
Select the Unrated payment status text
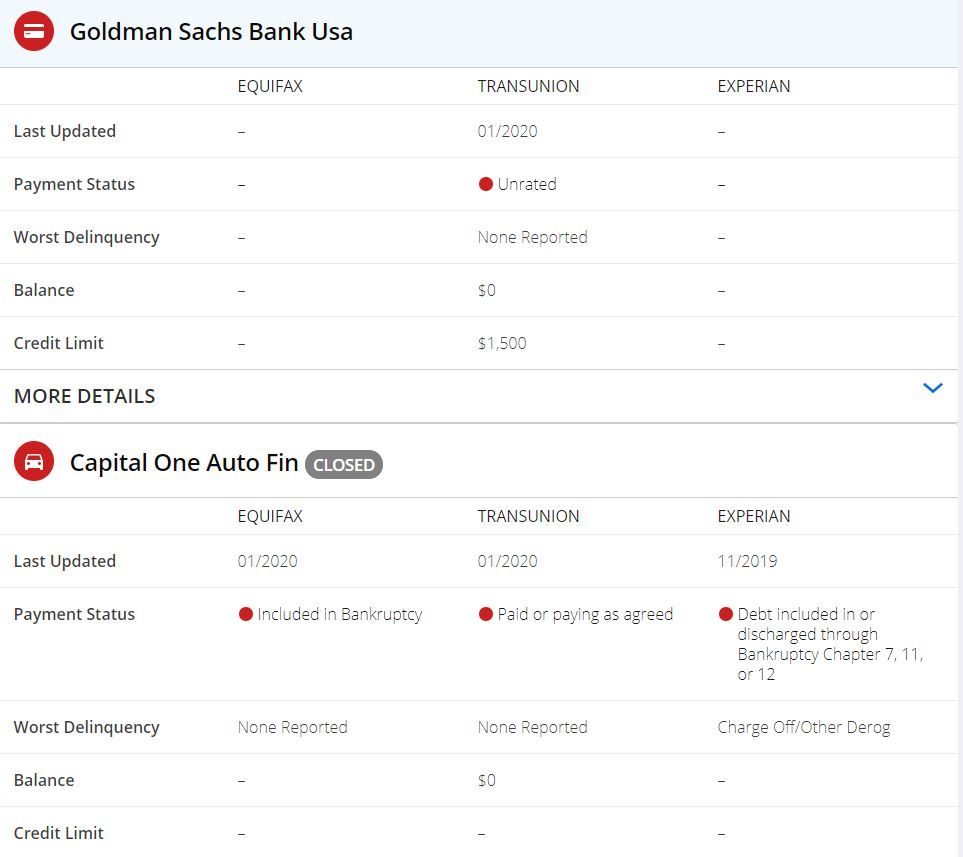pos(527,184)
